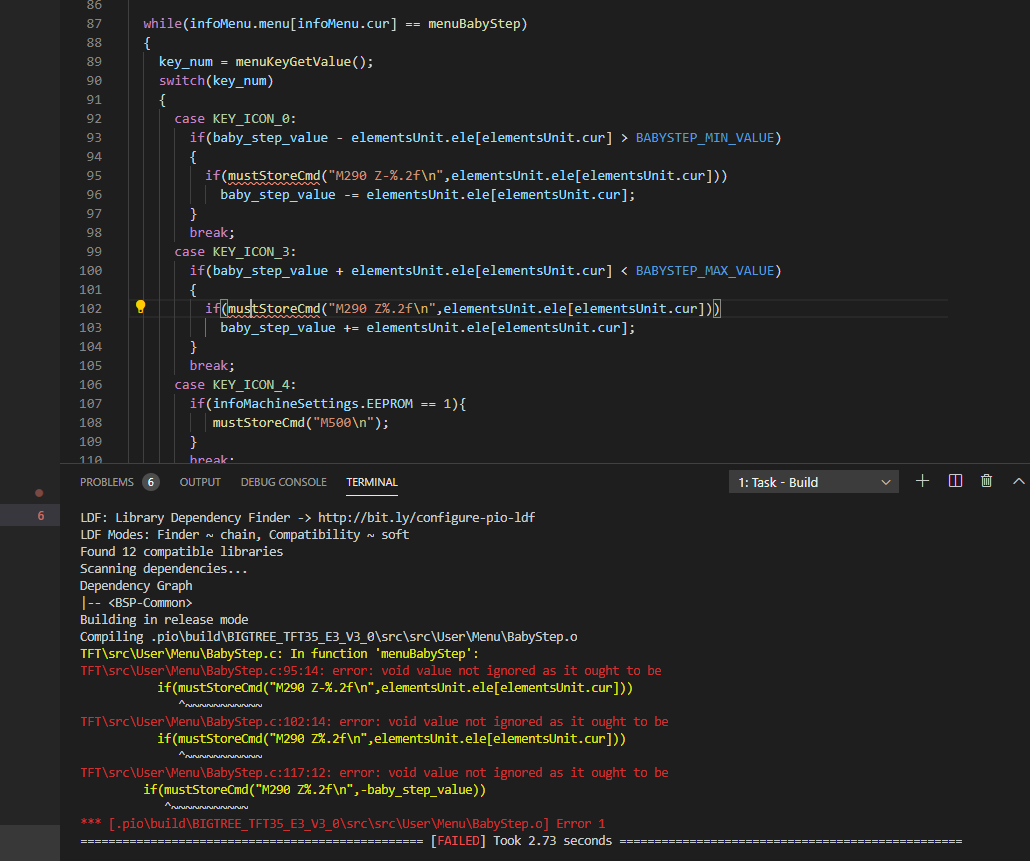Open the OUTPUT tab

(x=200, y=482)
